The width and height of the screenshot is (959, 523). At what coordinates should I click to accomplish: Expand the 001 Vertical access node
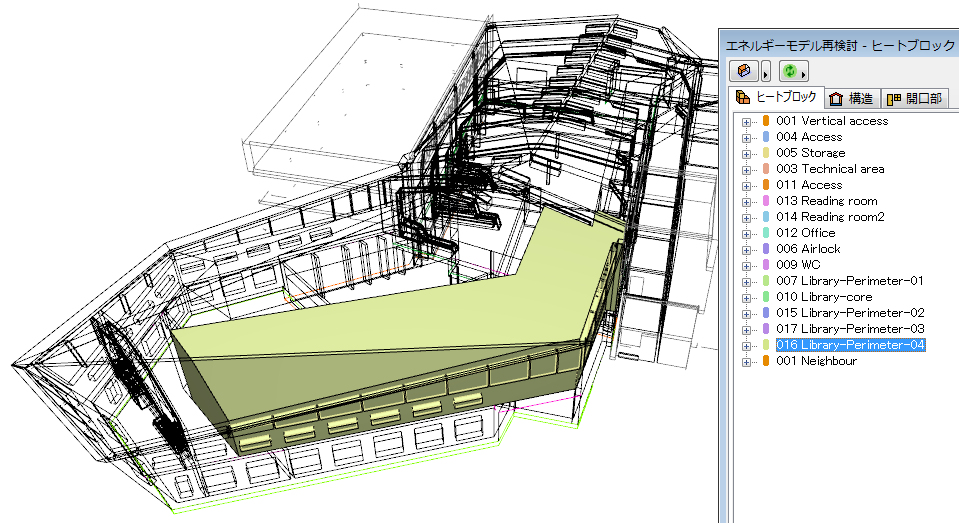click(x=746, y=122)
